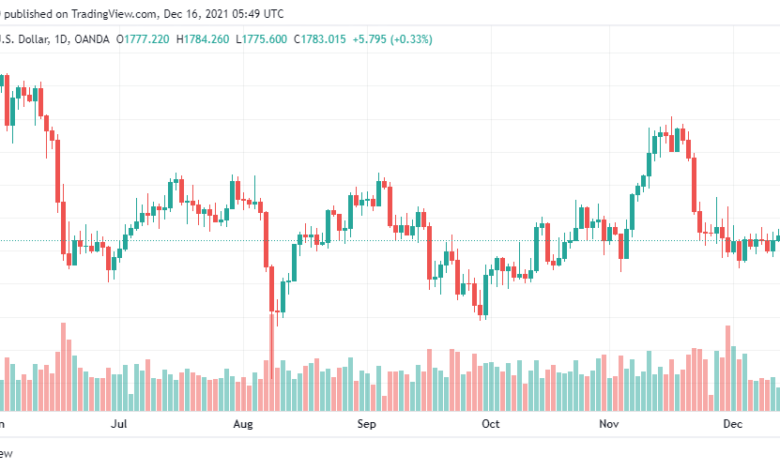Click the tallest red volume bar near December

coord(728,368)
